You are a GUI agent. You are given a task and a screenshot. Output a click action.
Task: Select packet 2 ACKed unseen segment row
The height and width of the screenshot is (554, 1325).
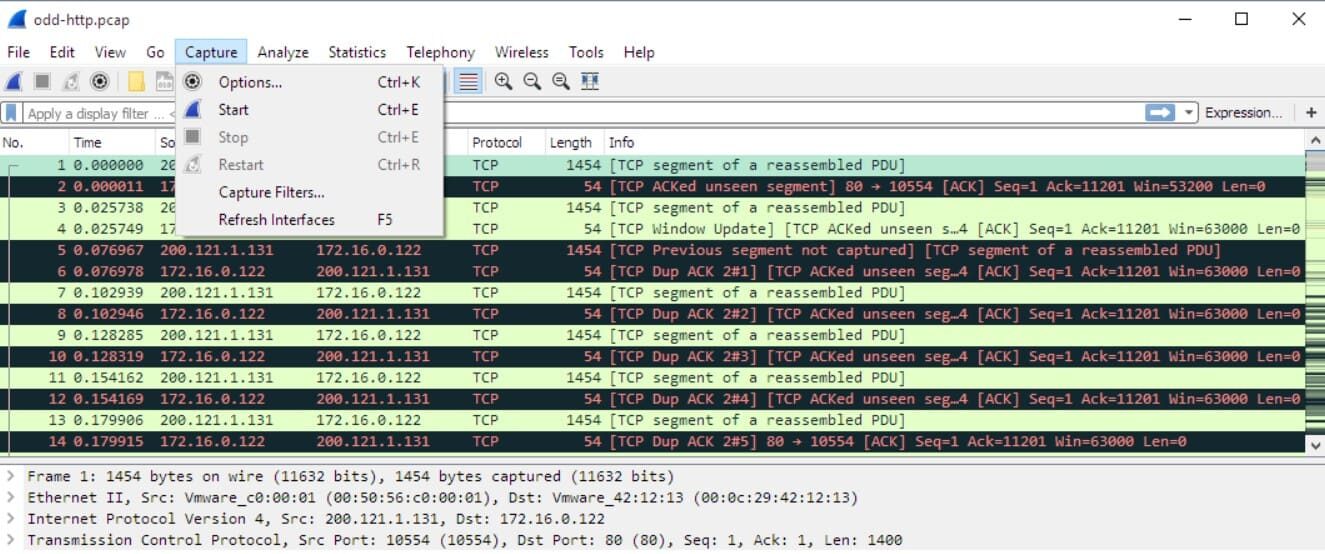point(653,186)
